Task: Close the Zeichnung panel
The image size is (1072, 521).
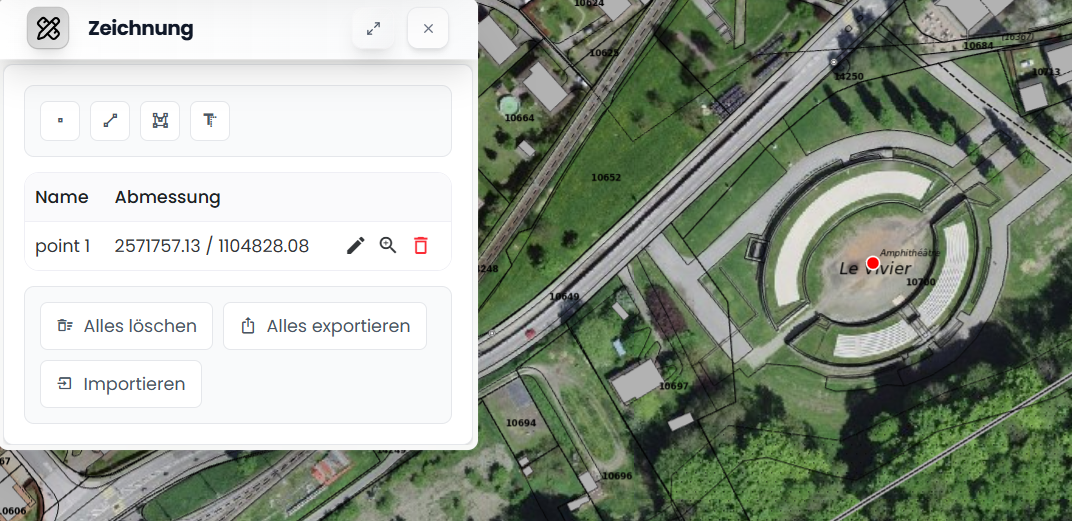Action: coord(428,28)
